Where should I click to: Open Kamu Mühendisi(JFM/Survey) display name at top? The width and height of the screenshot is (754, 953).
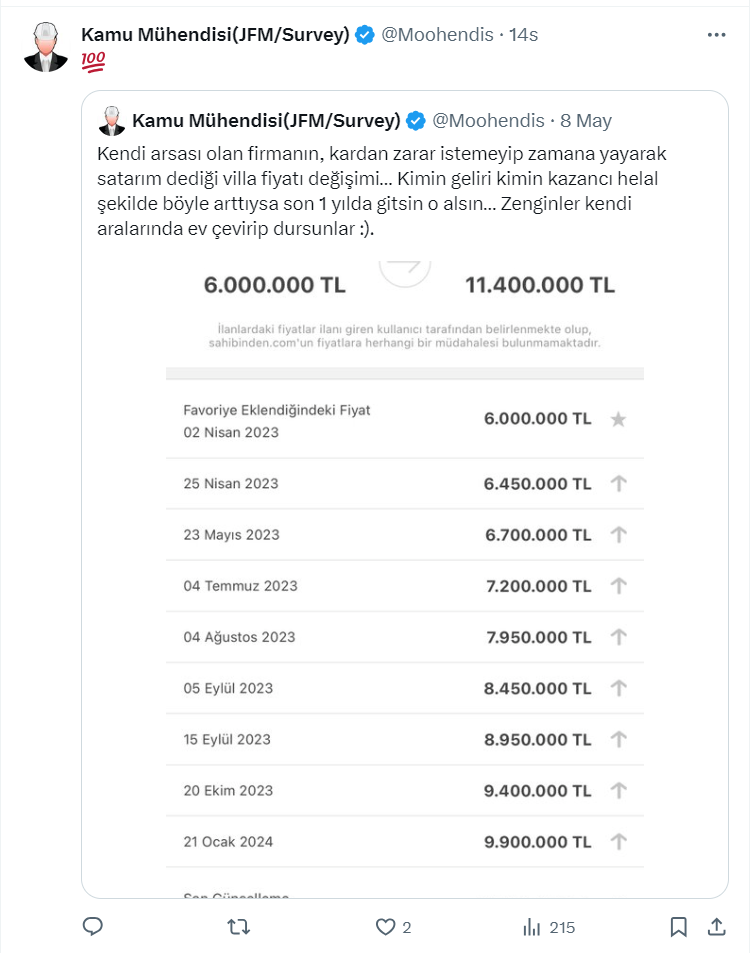(215, 35)
